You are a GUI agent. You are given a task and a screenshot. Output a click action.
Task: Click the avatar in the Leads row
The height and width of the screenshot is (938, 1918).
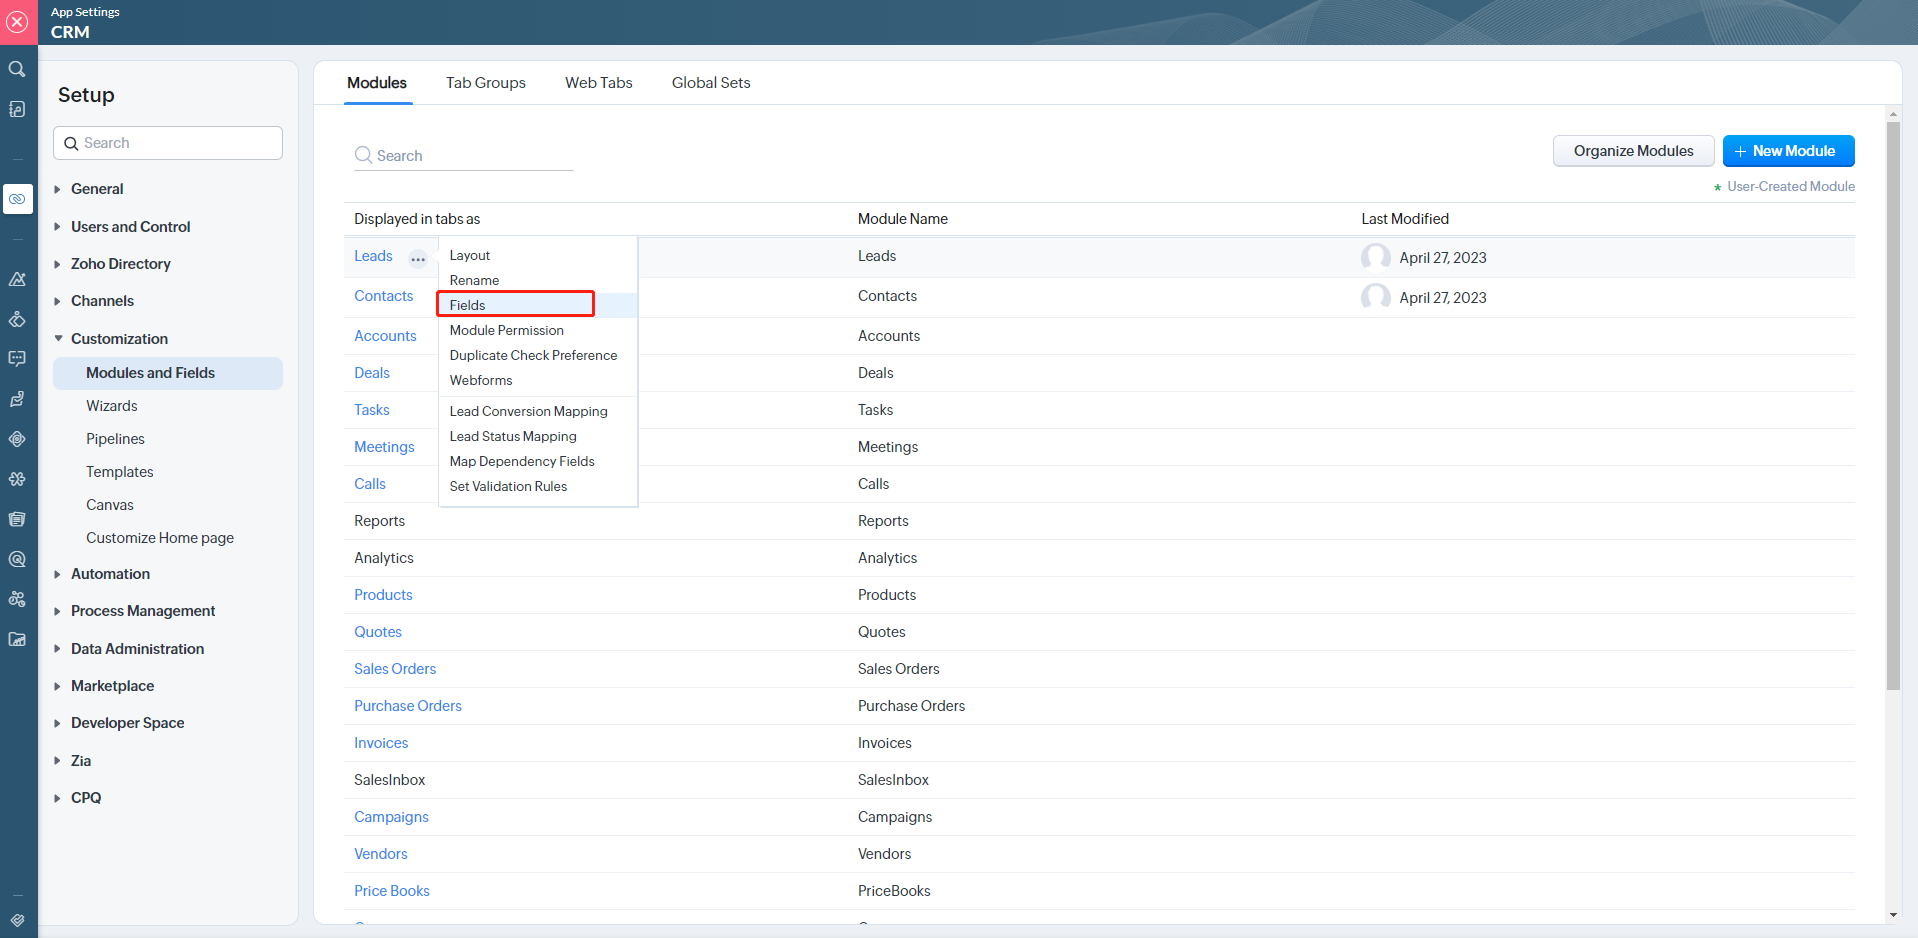click(1376, 257)
